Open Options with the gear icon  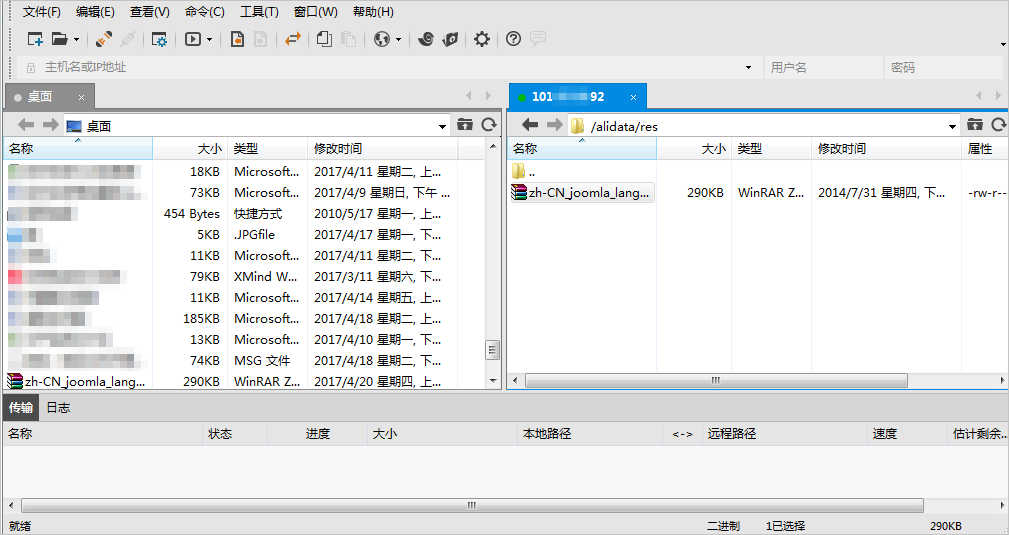click(481, 39)
